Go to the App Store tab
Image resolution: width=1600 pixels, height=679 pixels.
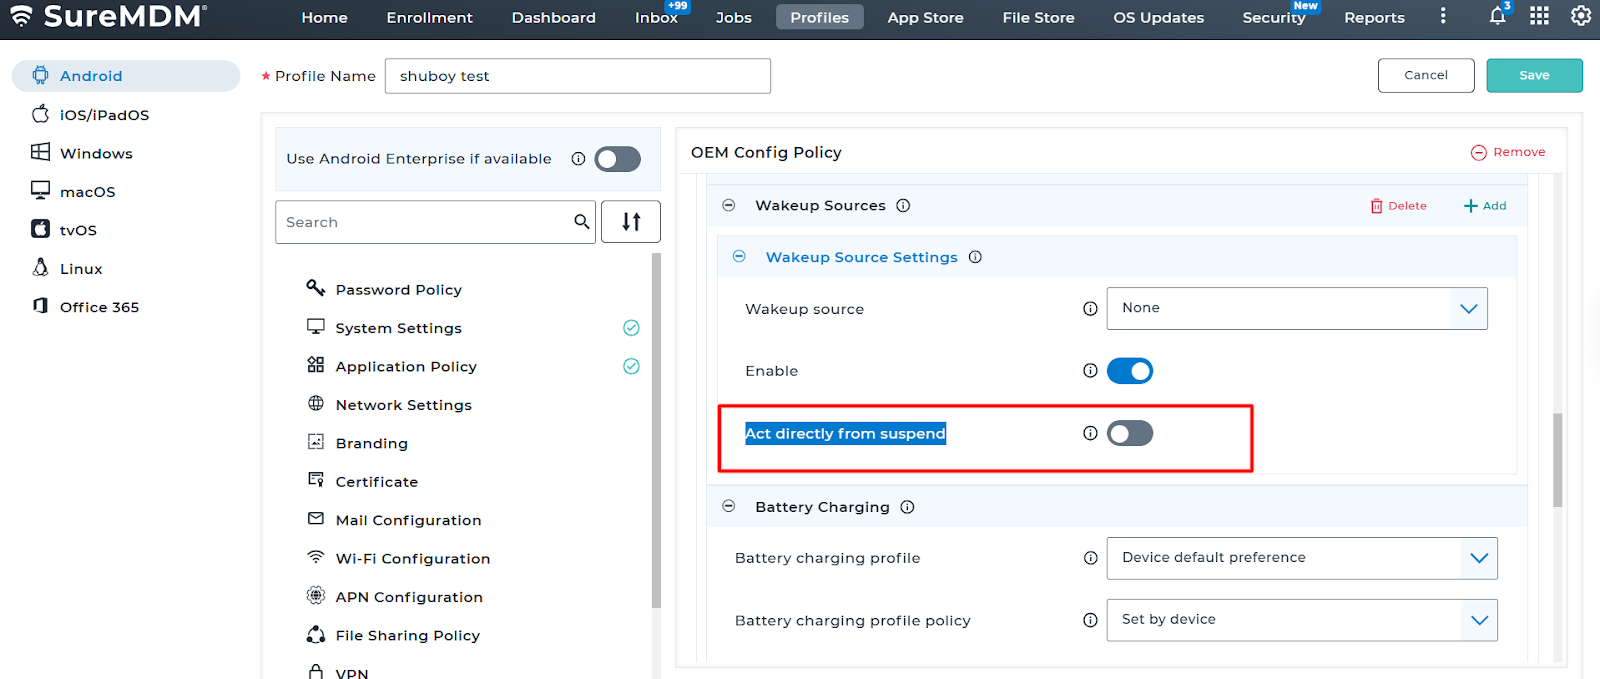pos(925,18)
